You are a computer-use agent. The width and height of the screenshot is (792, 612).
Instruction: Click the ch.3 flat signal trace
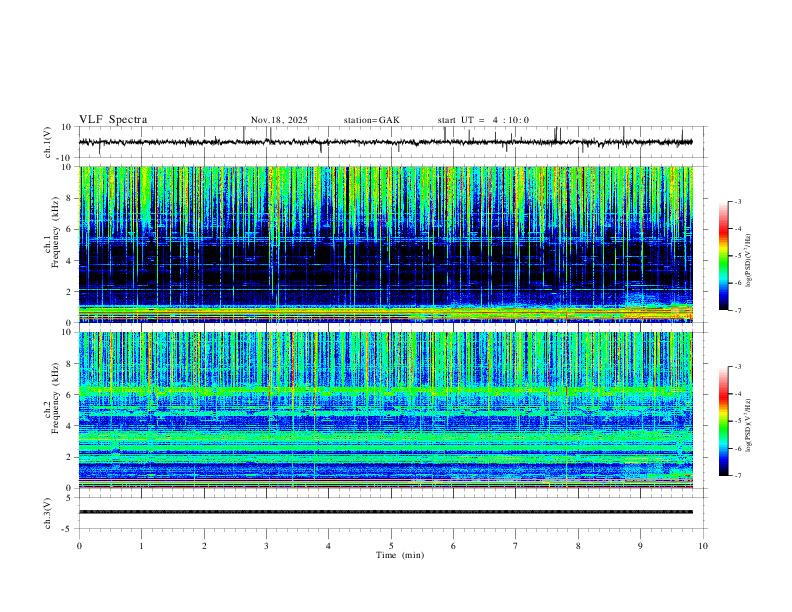pos(386,512)
